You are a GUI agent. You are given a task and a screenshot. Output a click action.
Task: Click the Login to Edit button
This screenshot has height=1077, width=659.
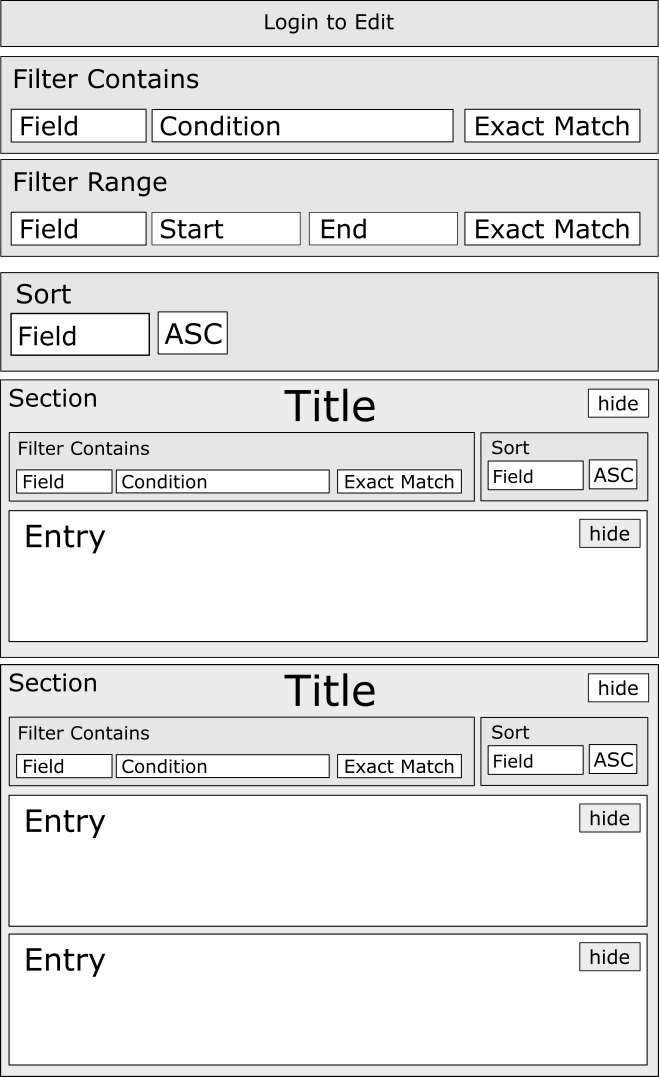tap(329, 22)
